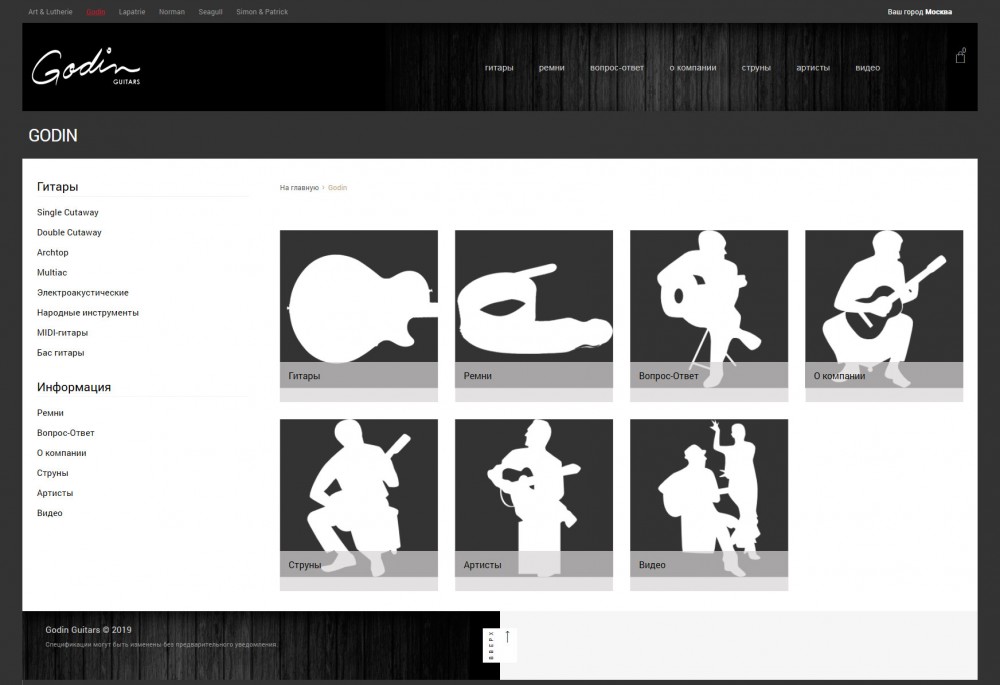Screen dimensions: 1000x685
Task: Open MIDI-гитары sidebar category
Action: [62, 333]
